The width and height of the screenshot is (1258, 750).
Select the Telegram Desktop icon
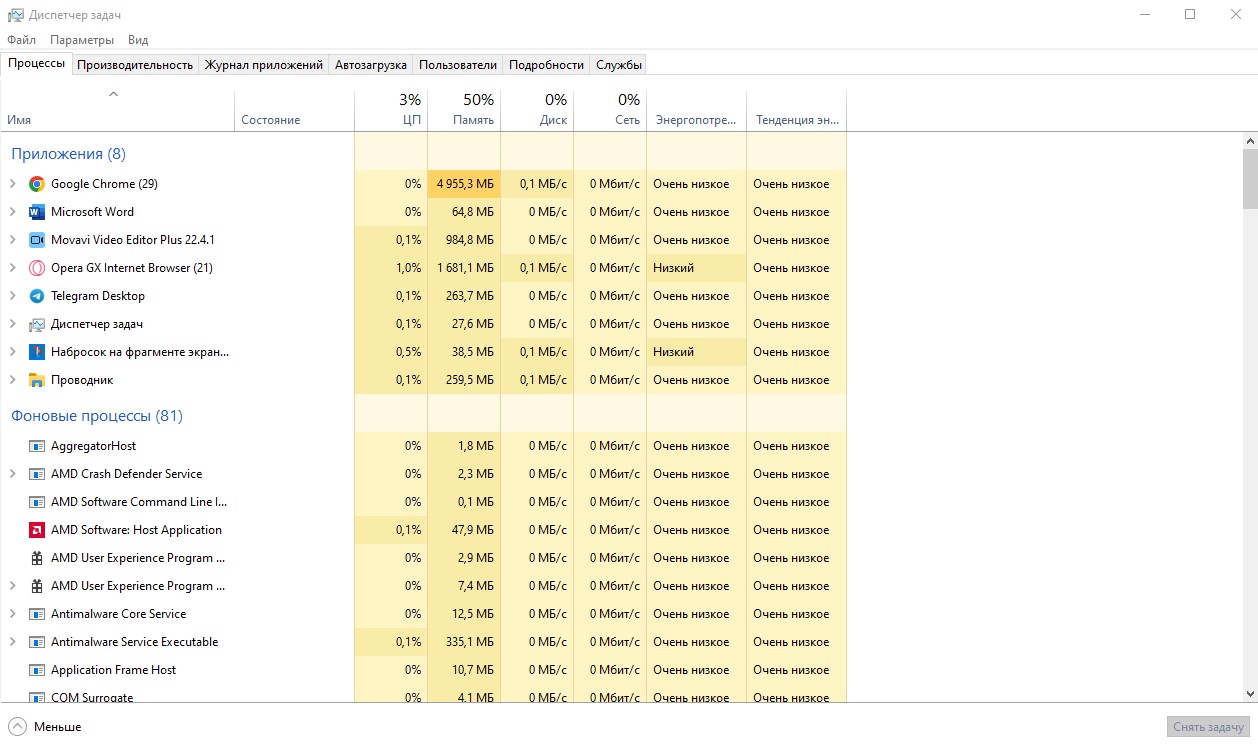point(37,296)
